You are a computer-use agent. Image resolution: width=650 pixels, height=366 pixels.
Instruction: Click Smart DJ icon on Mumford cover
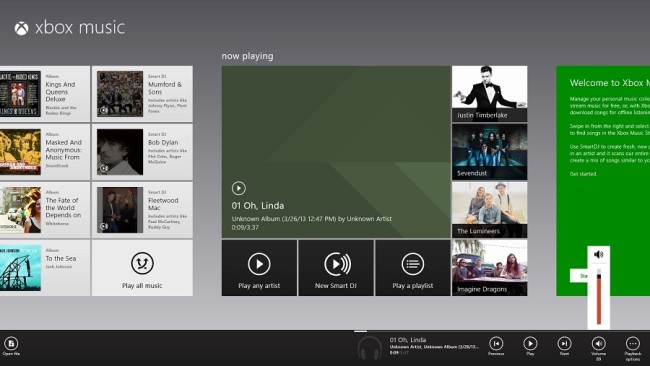(104, 110)
